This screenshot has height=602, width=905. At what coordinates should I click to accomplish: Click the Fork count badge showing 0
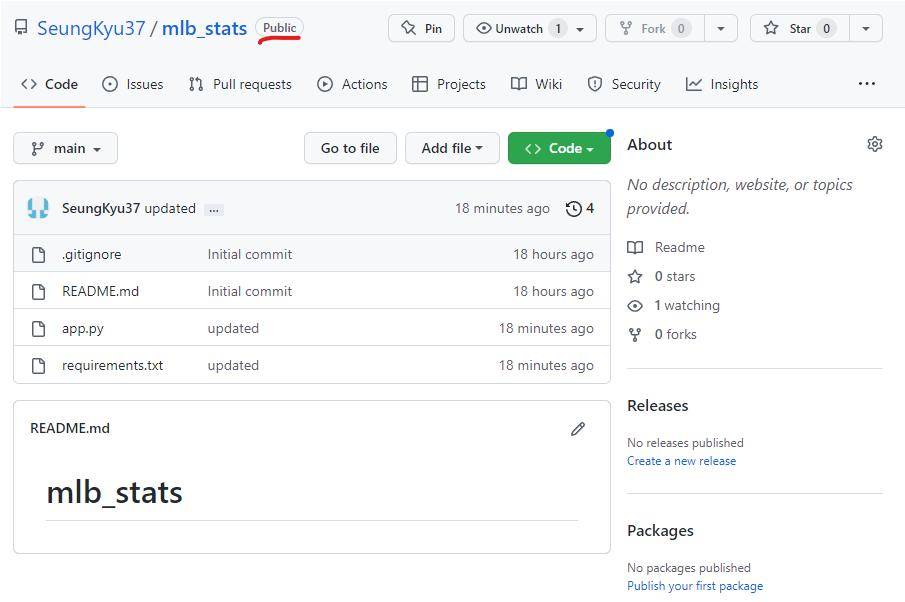point(681,28)
